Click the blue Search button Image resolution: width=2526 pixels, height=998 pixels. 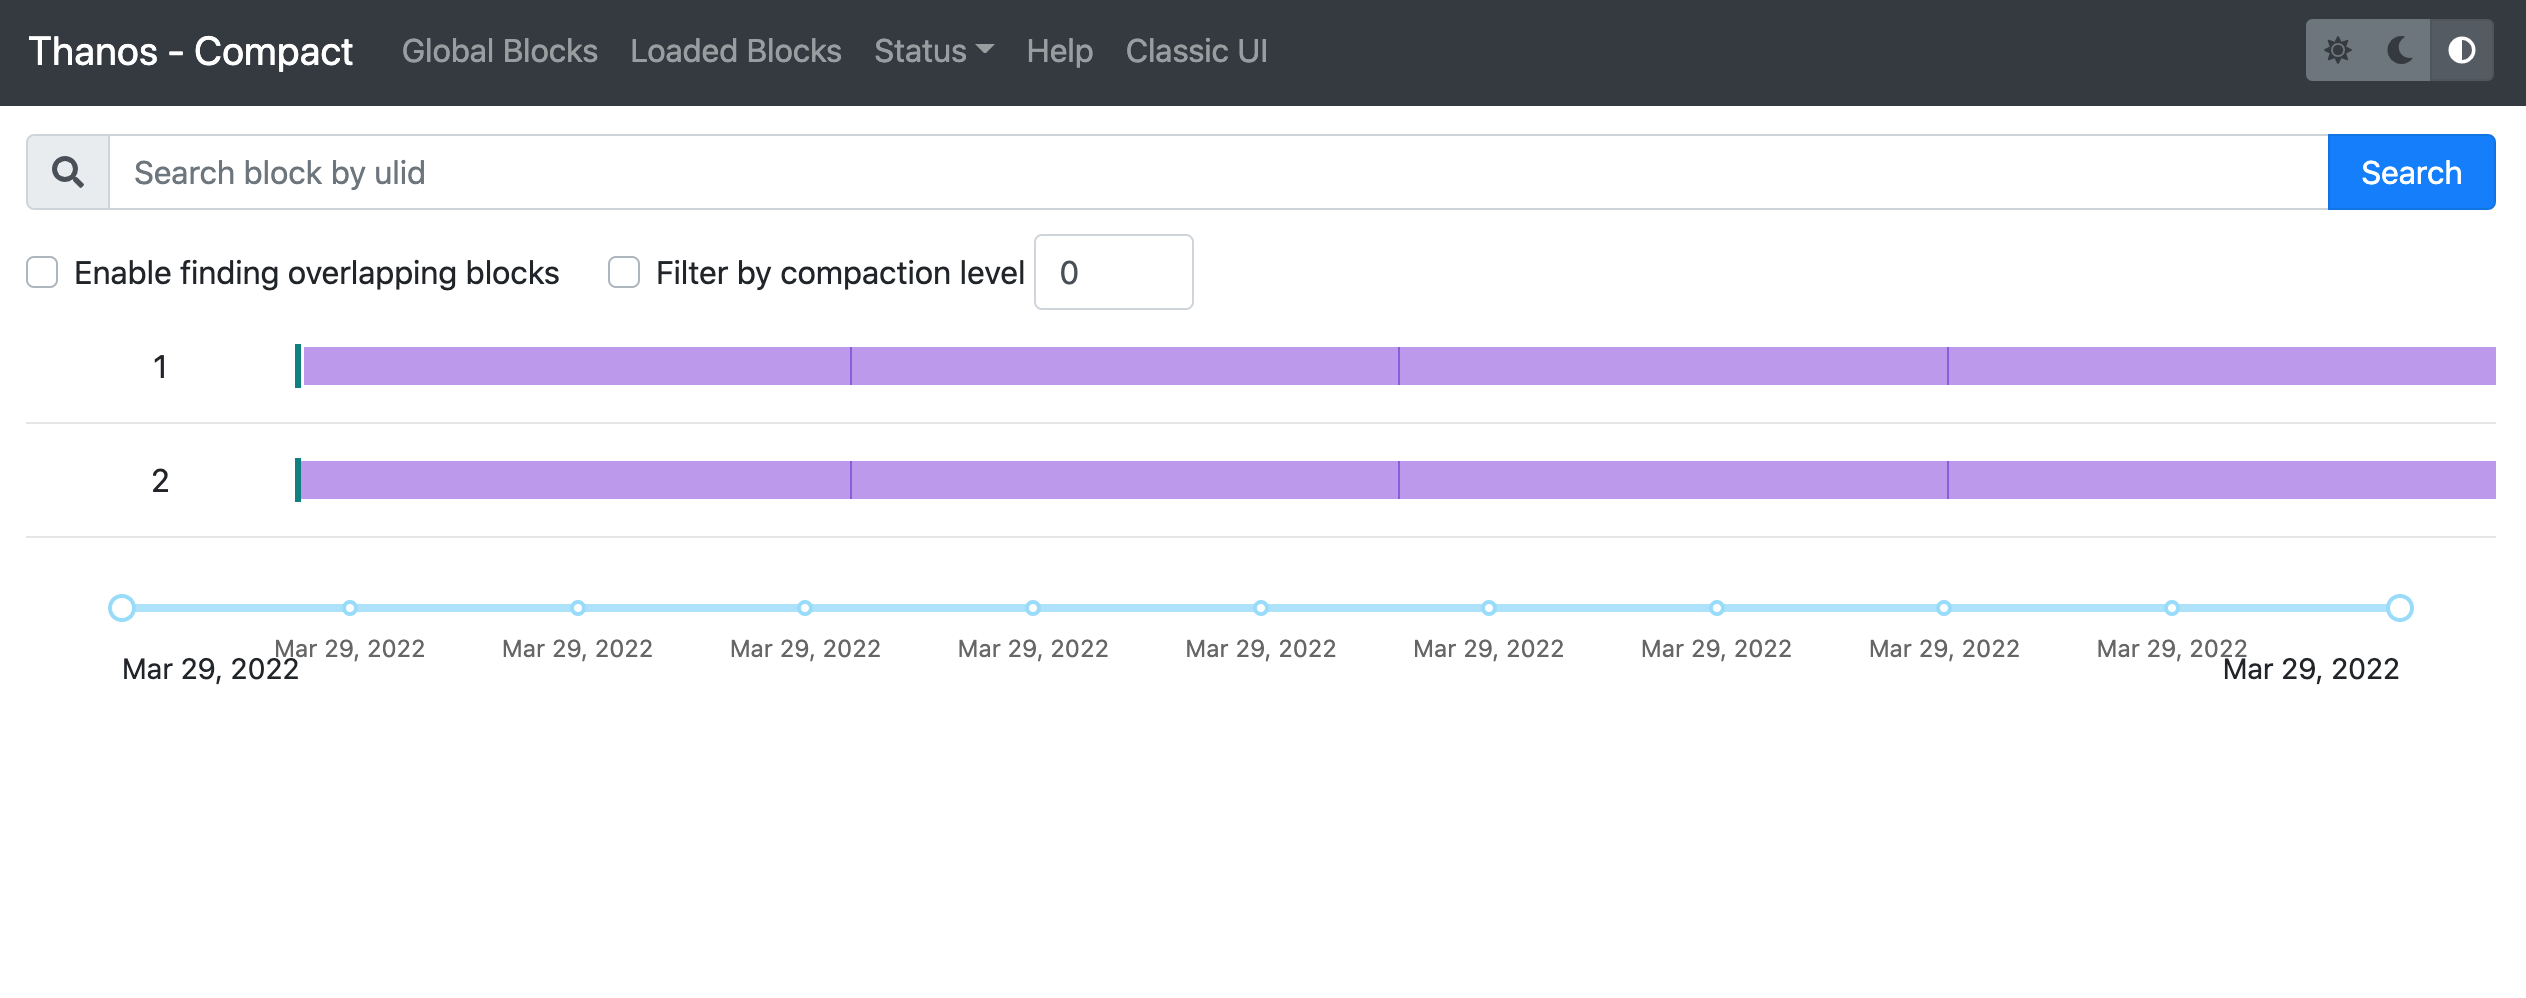click(x=2411, y=172)
